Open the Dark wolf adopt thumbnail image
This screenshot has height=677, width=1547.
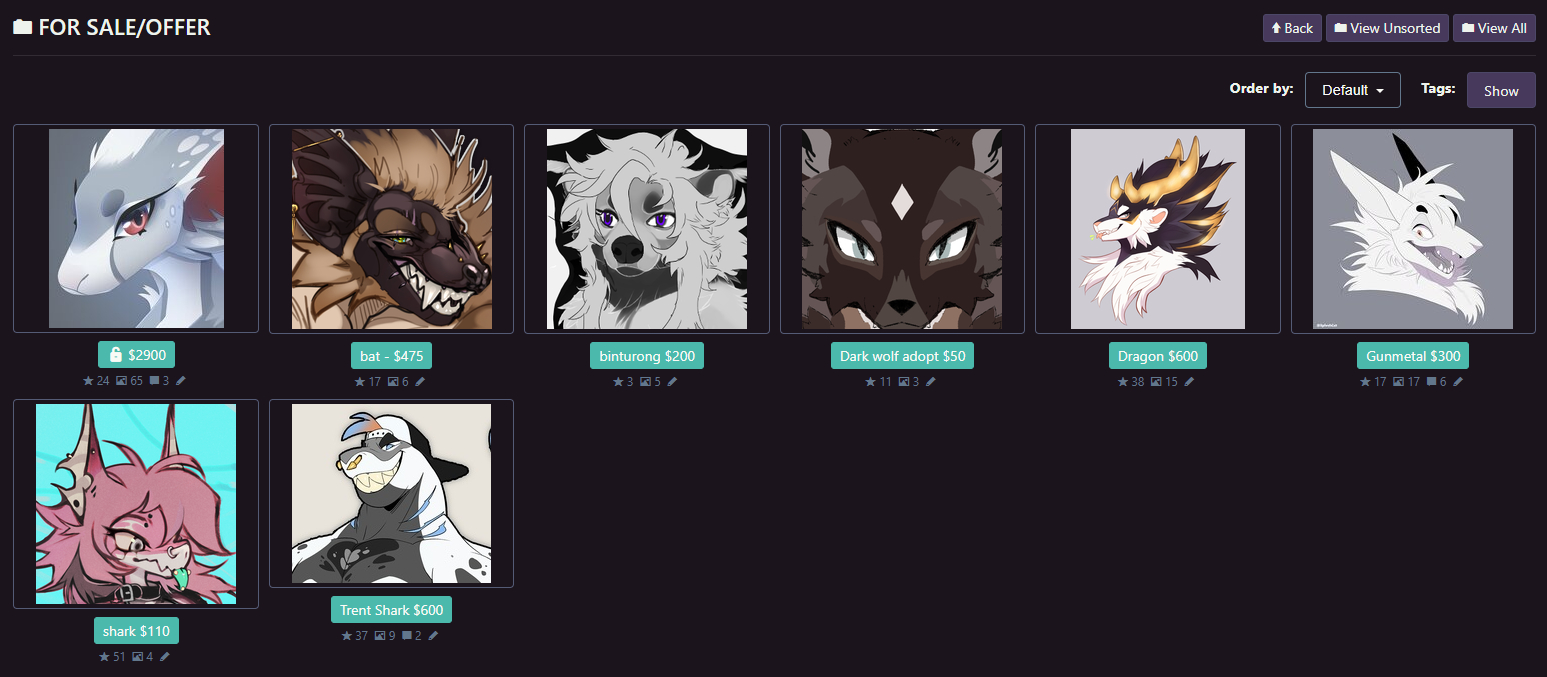coord(902,229)
